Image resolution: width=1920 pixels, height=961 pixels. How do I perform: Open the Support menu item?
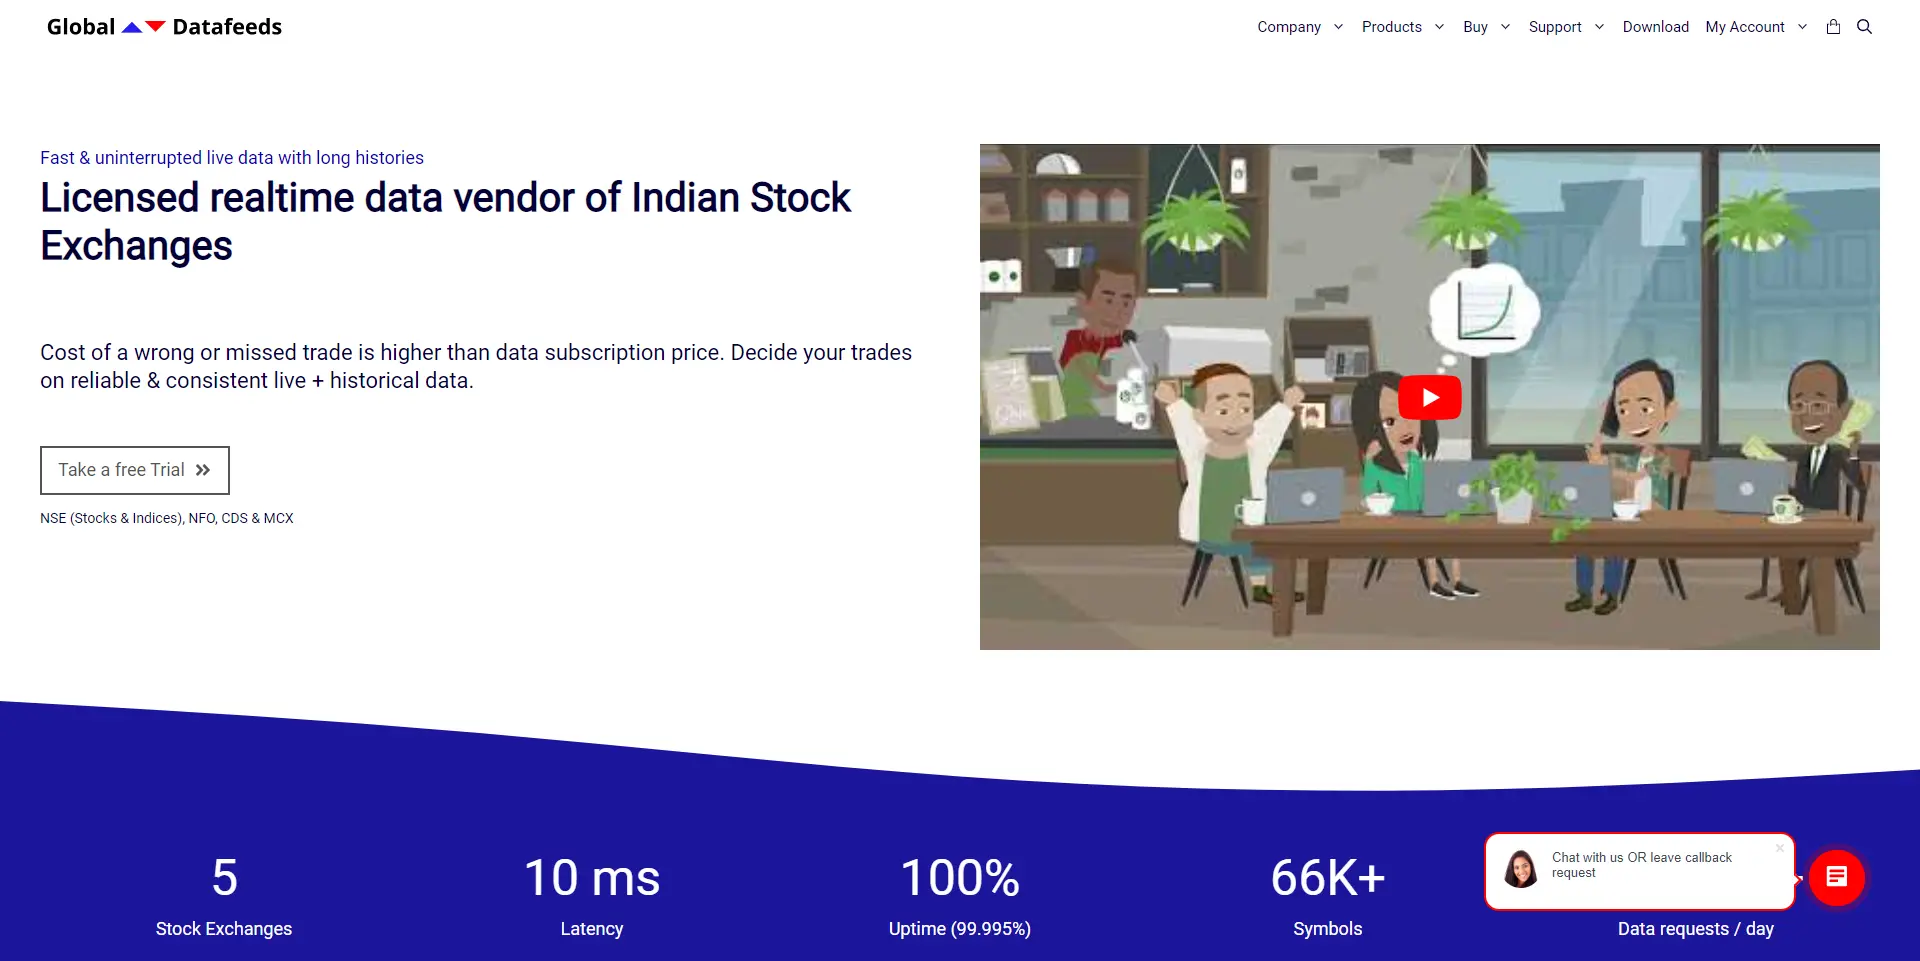[x=1555, y=27]
